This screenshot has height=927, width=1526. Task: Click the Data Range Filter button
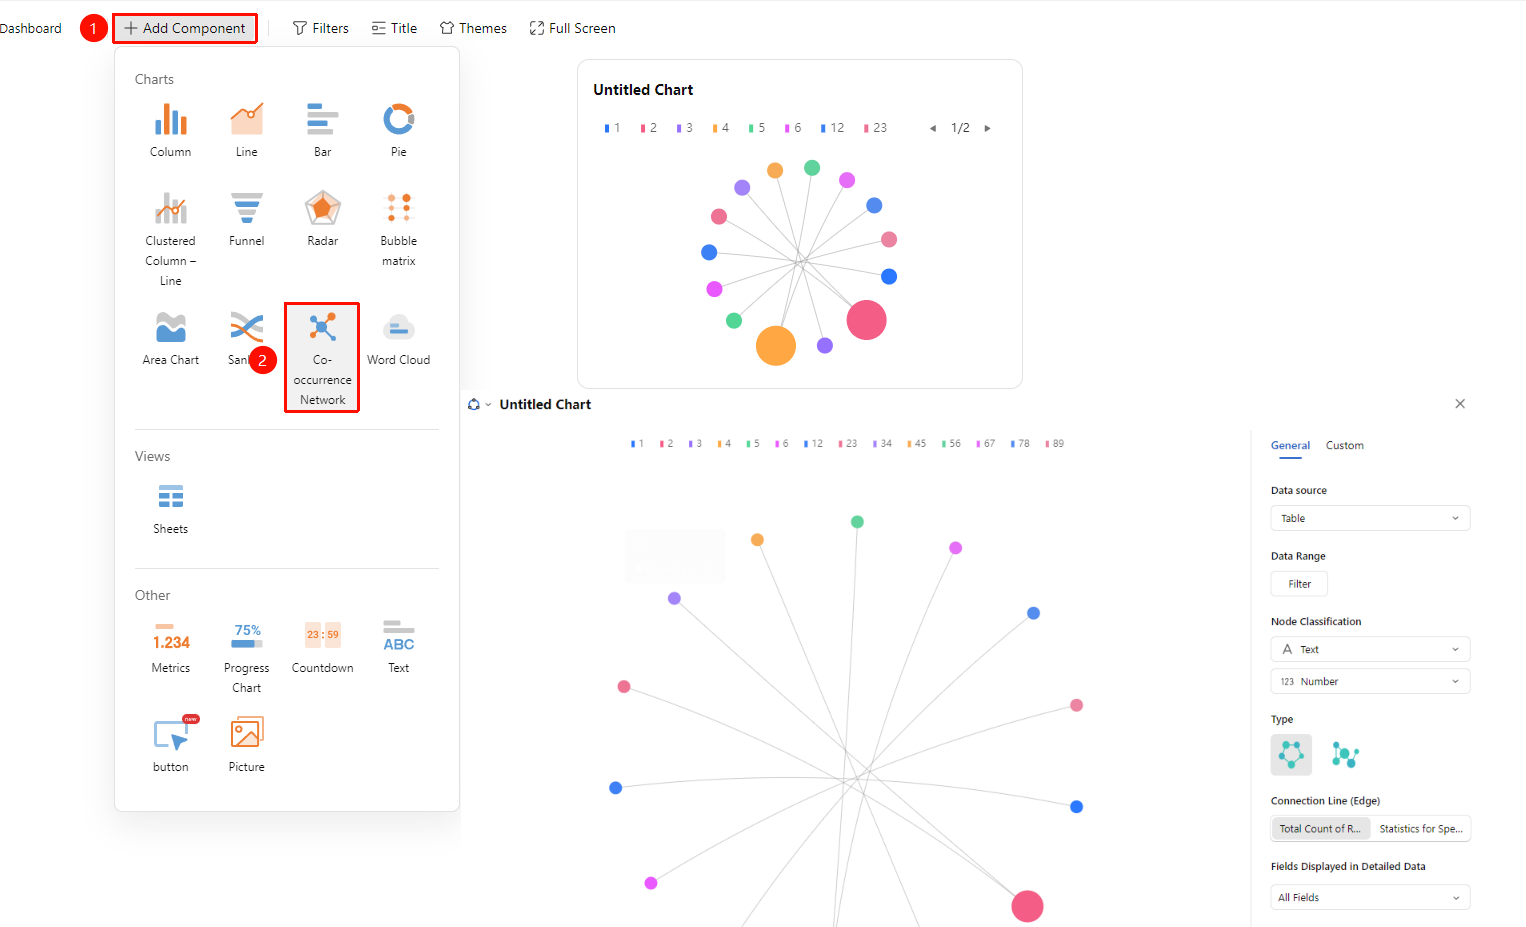point(1299,584)
